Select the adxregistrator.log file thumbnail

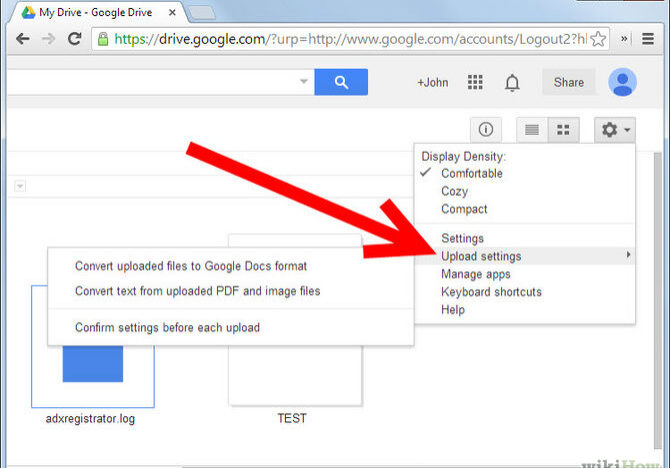click(x=93, y=376)
